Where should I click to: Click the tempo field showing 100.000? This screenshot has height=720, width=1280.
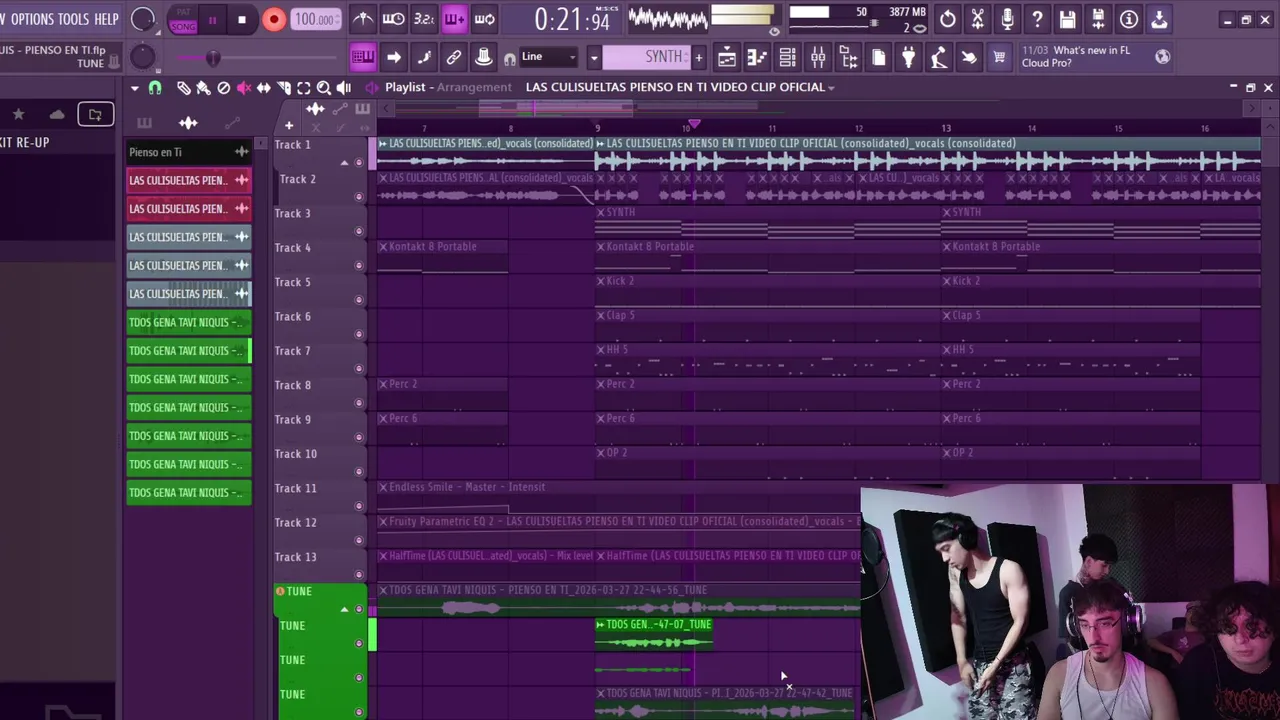coord(314,20)
